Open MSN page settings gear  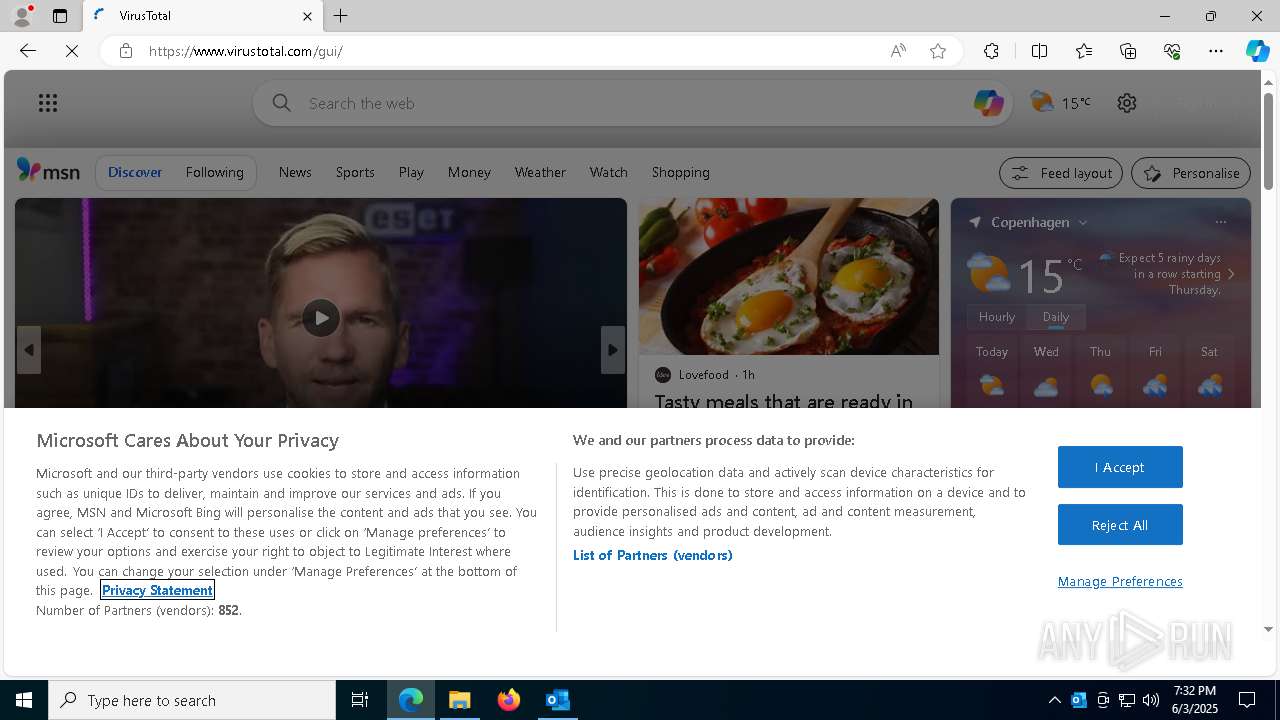pyautogui.click(x=1127, y=103)
